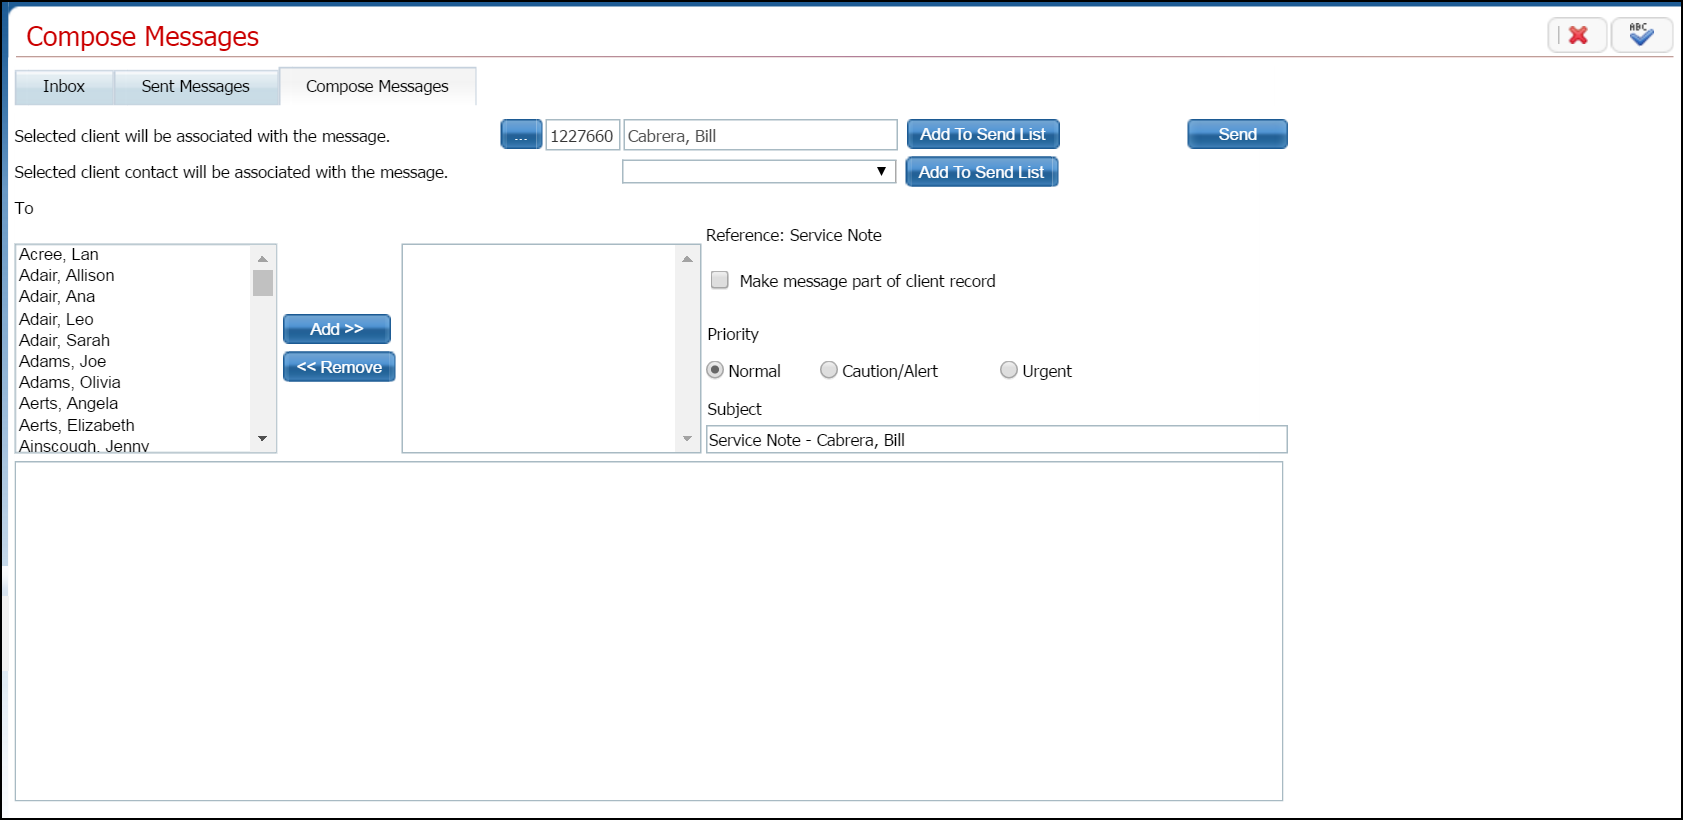Select Caution/Alert priority option

click(x=829, y=371)
